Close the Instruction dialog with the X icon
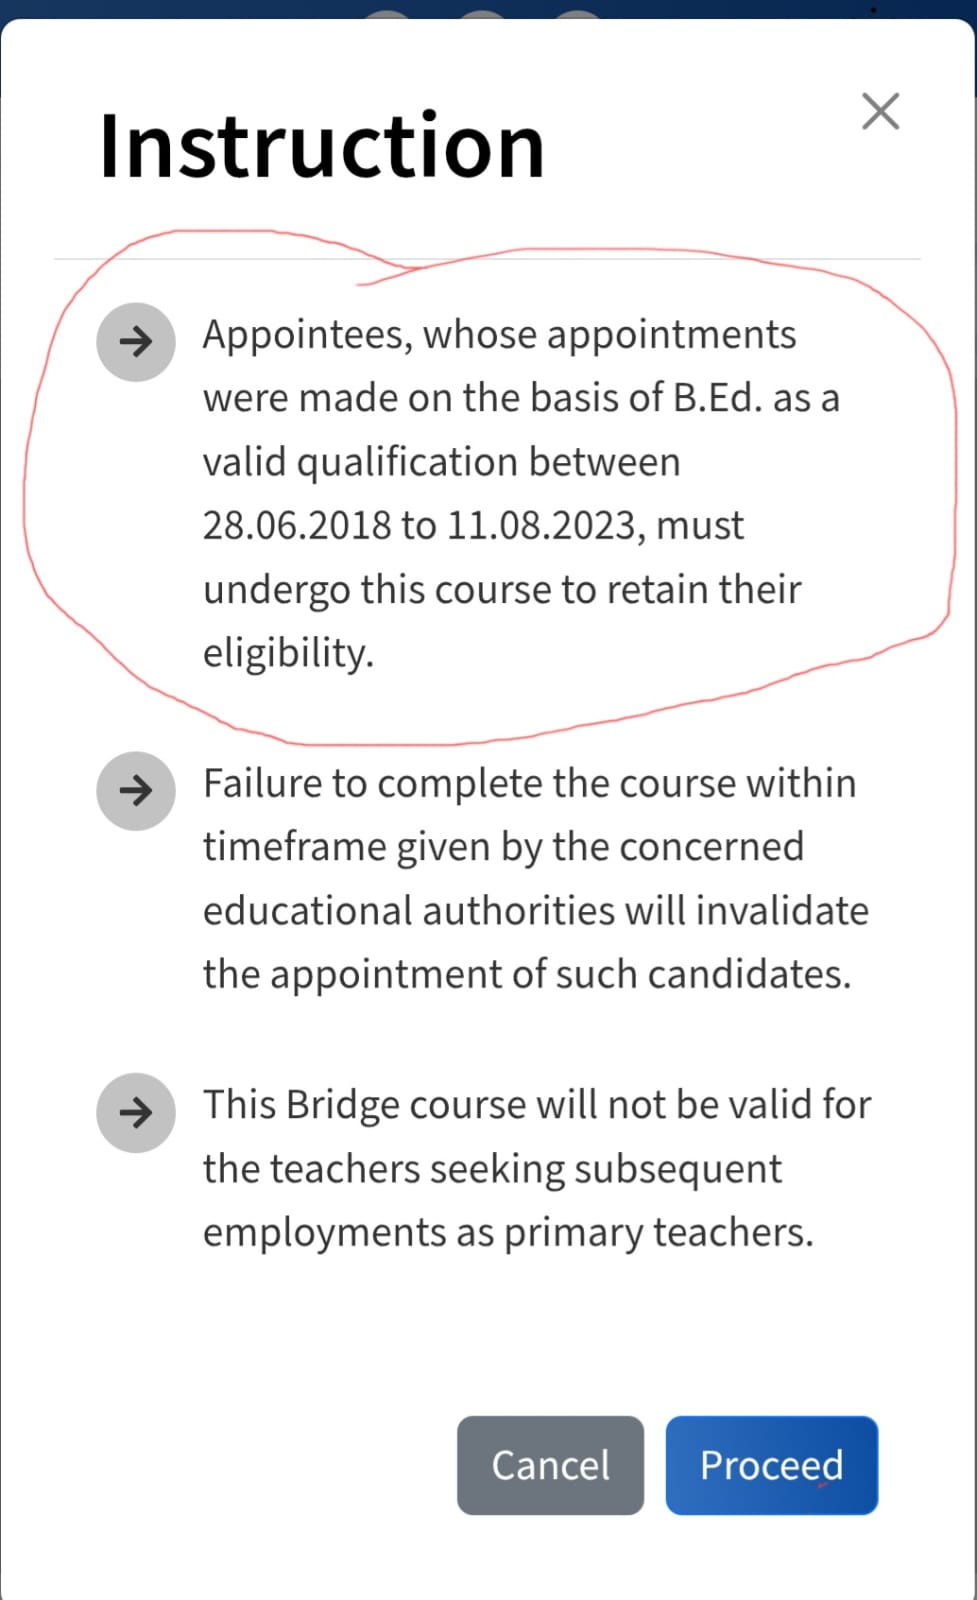 880,111
